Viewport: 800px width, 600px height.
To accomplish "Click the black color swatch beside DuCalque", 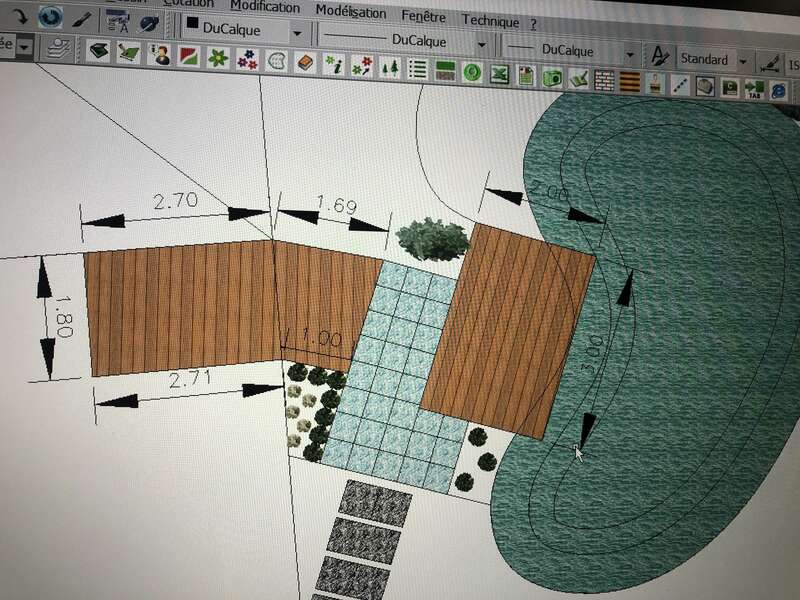I will point(191,27).
